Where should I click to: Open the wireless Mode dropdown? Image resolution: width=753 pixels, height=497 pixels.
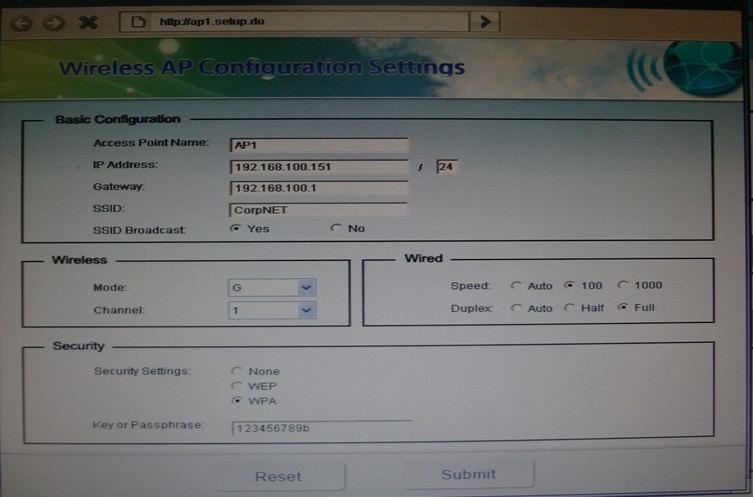[x=272, y=288]
